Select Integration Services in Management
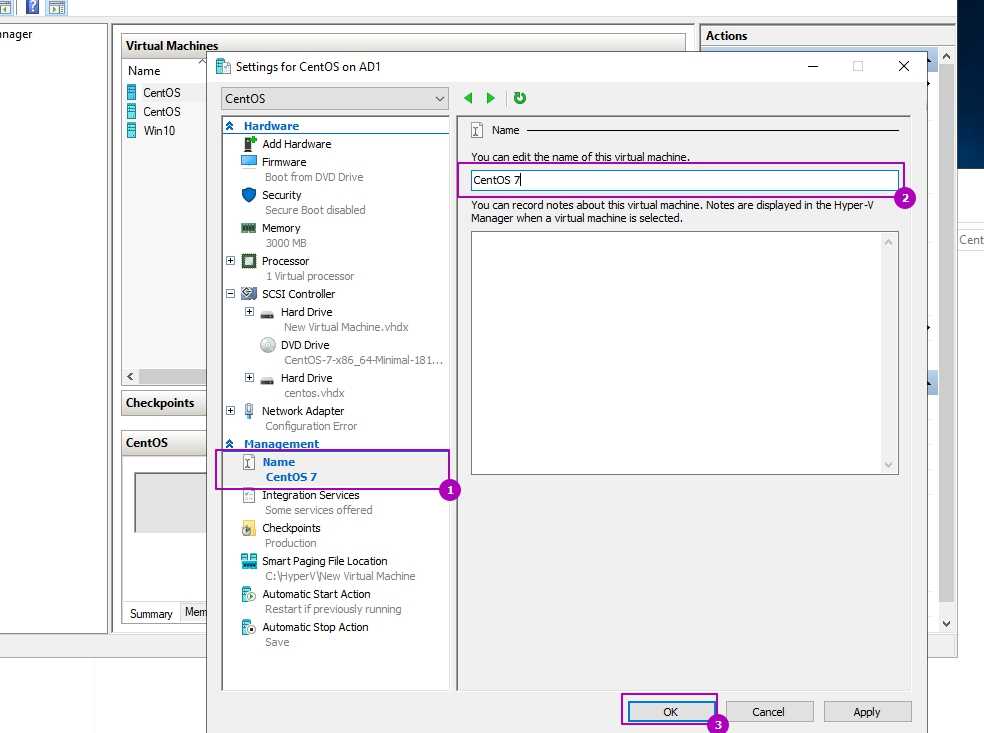This screenshot has height=733, width=984. pos(310,495)
